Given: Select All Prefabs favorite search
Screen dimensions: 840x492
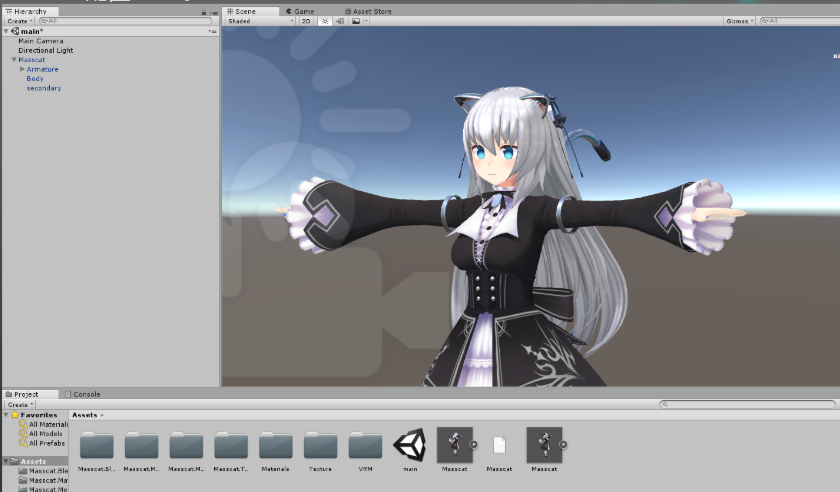Looking at the screenshot, I should pyautogui.click(x=42, y=443).
